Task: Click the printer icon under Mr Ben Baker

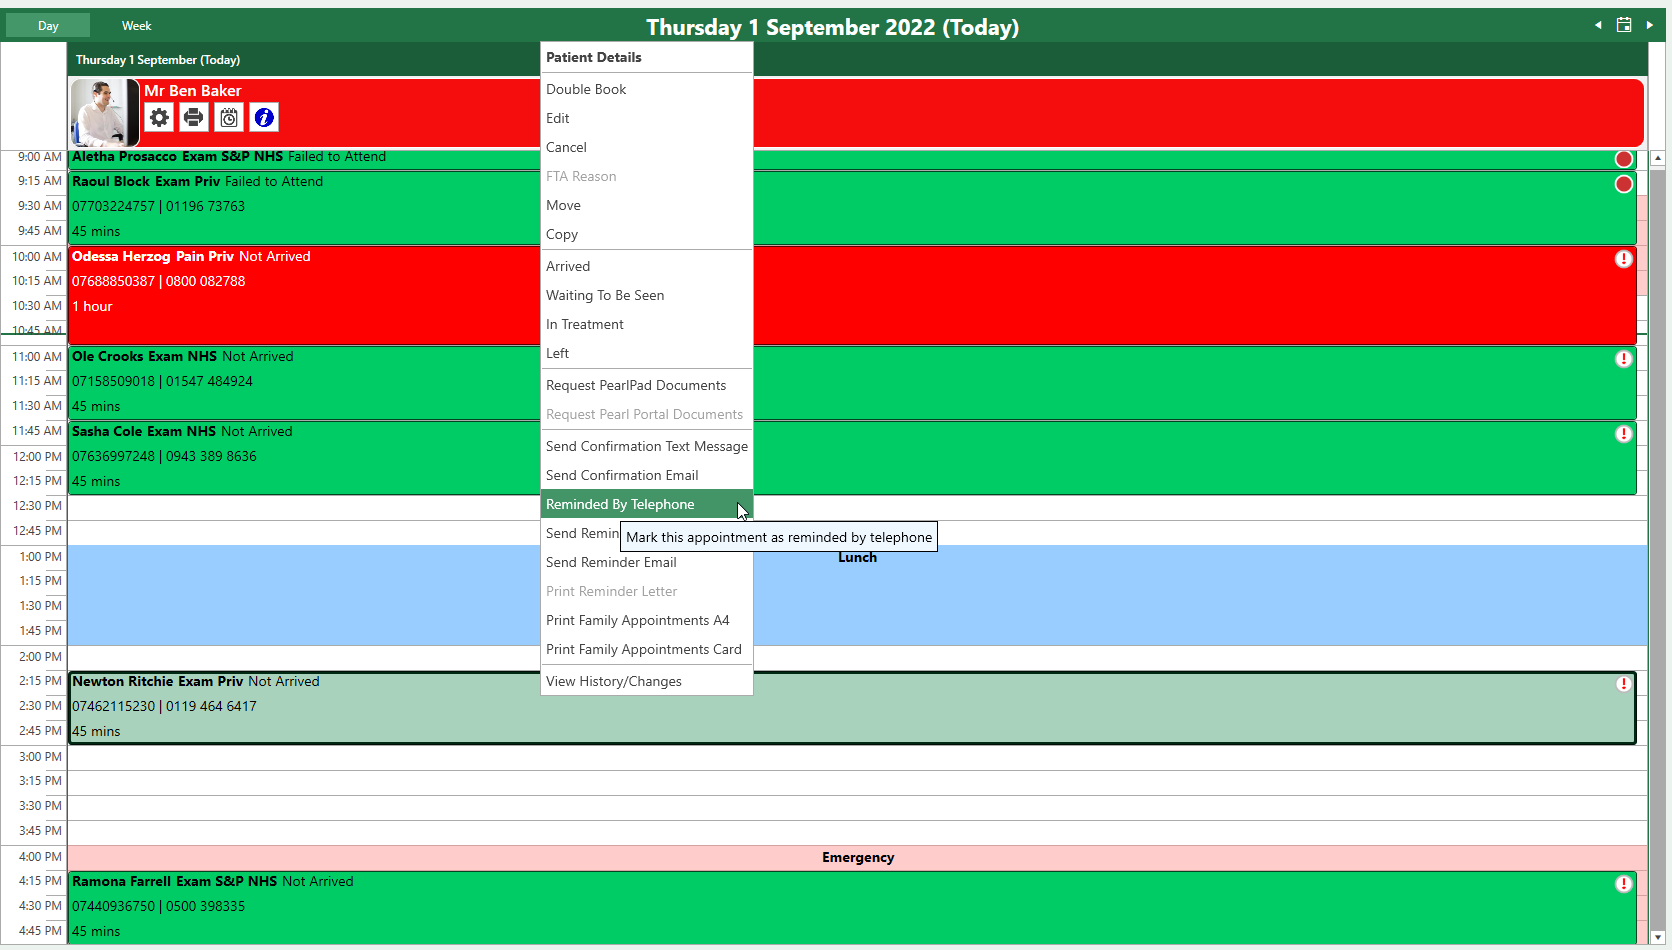Action: click(194, 118)
